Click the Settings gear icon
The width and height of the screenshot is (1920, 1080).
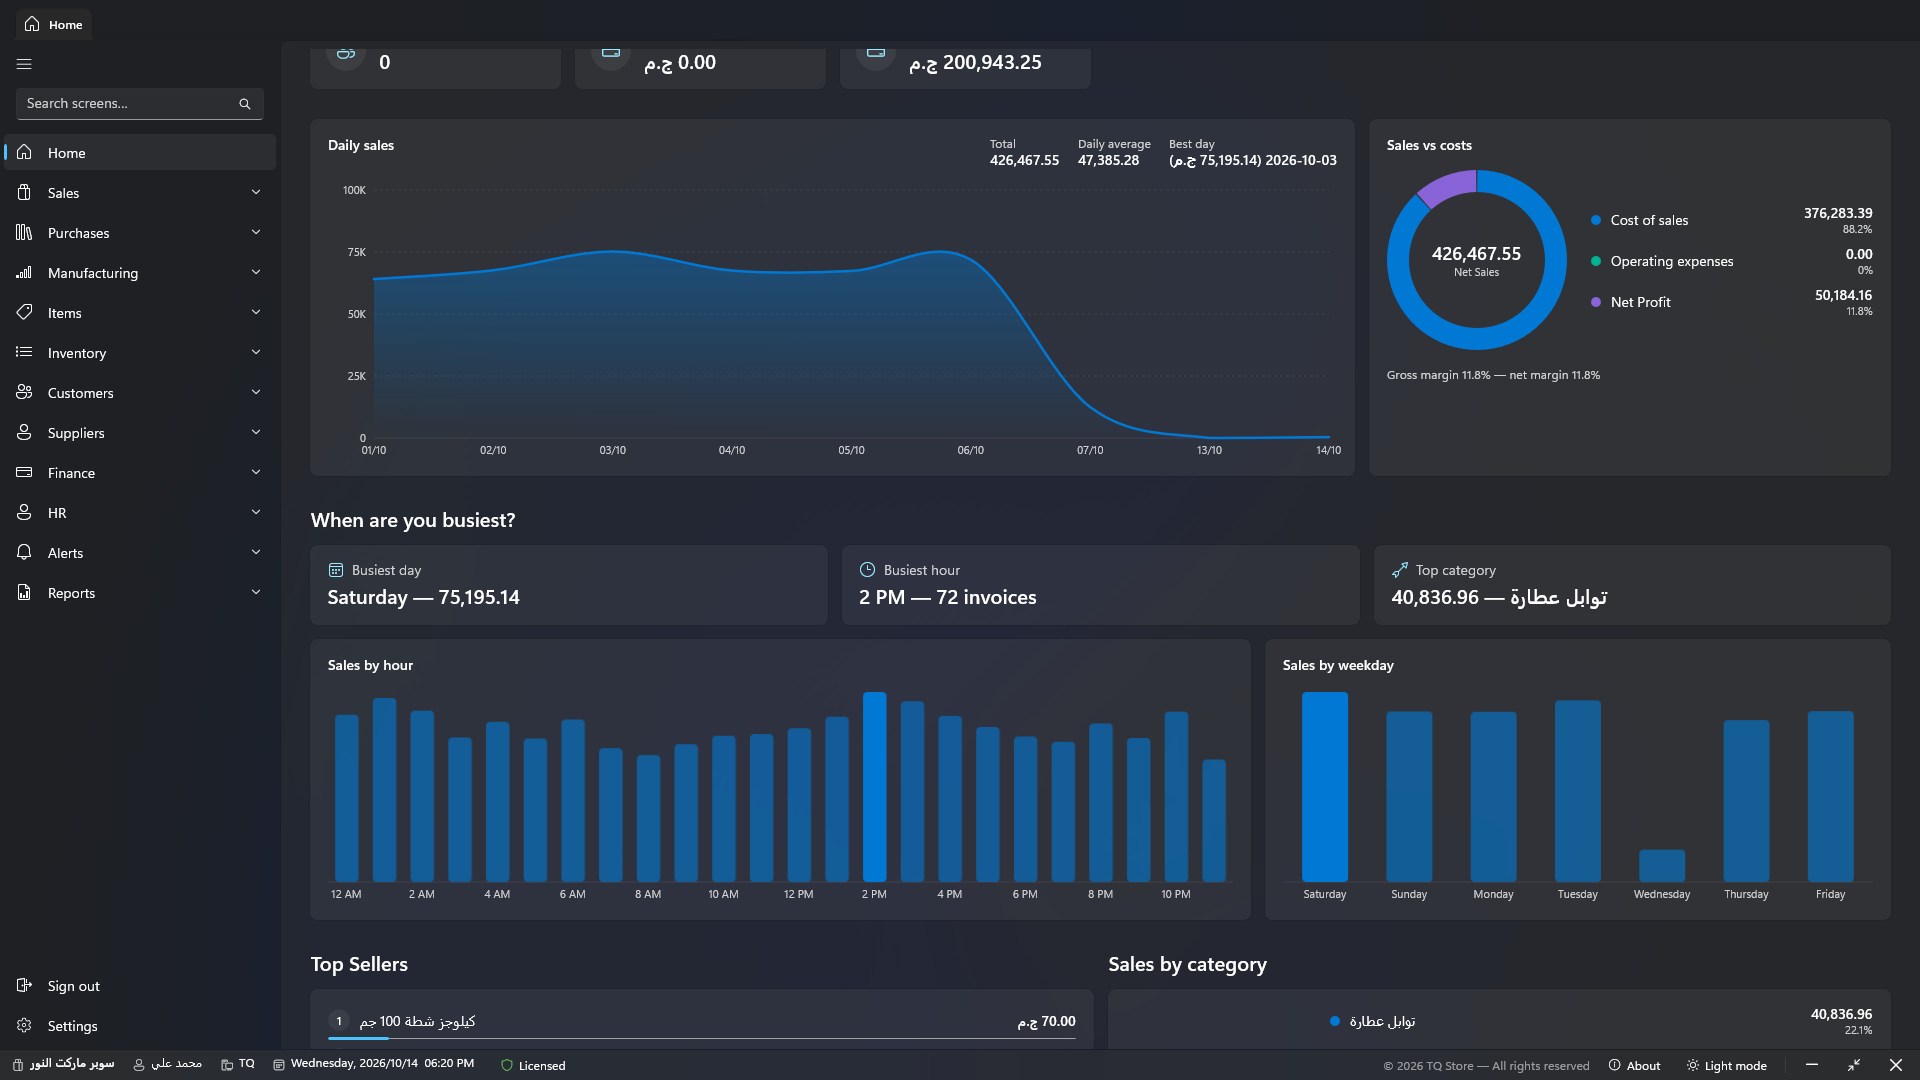24,1025
